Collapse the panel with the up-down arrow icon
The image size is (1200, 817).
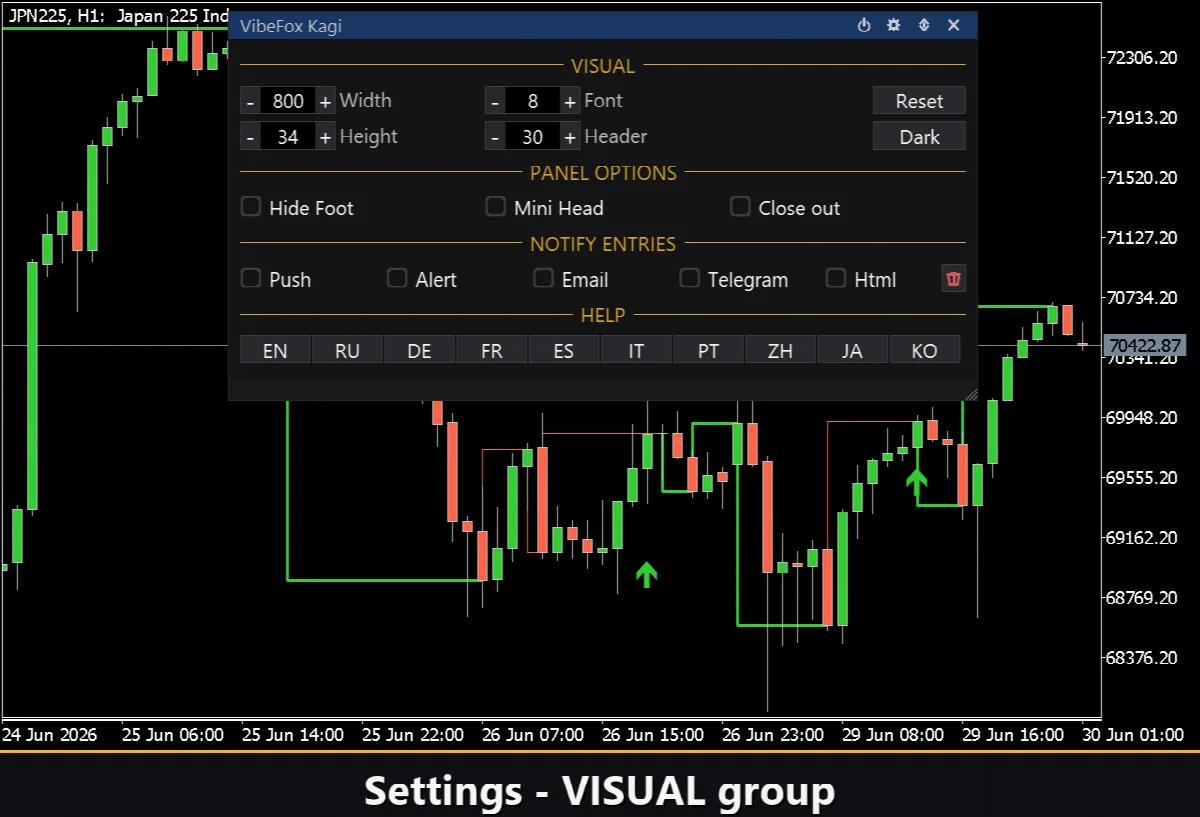[924, 25]
